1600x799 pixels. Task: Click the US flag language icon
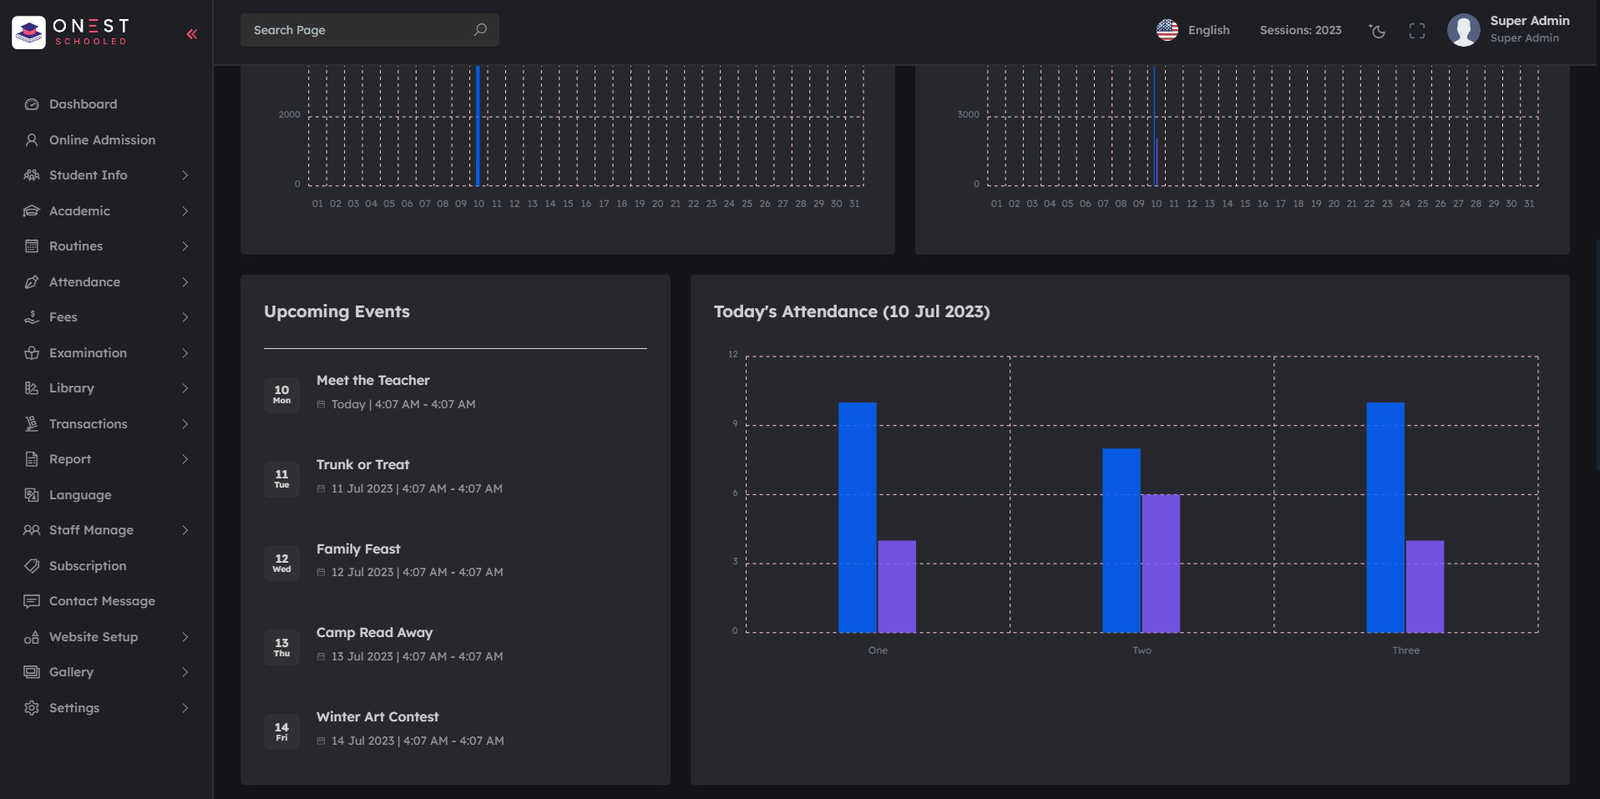1167,30
